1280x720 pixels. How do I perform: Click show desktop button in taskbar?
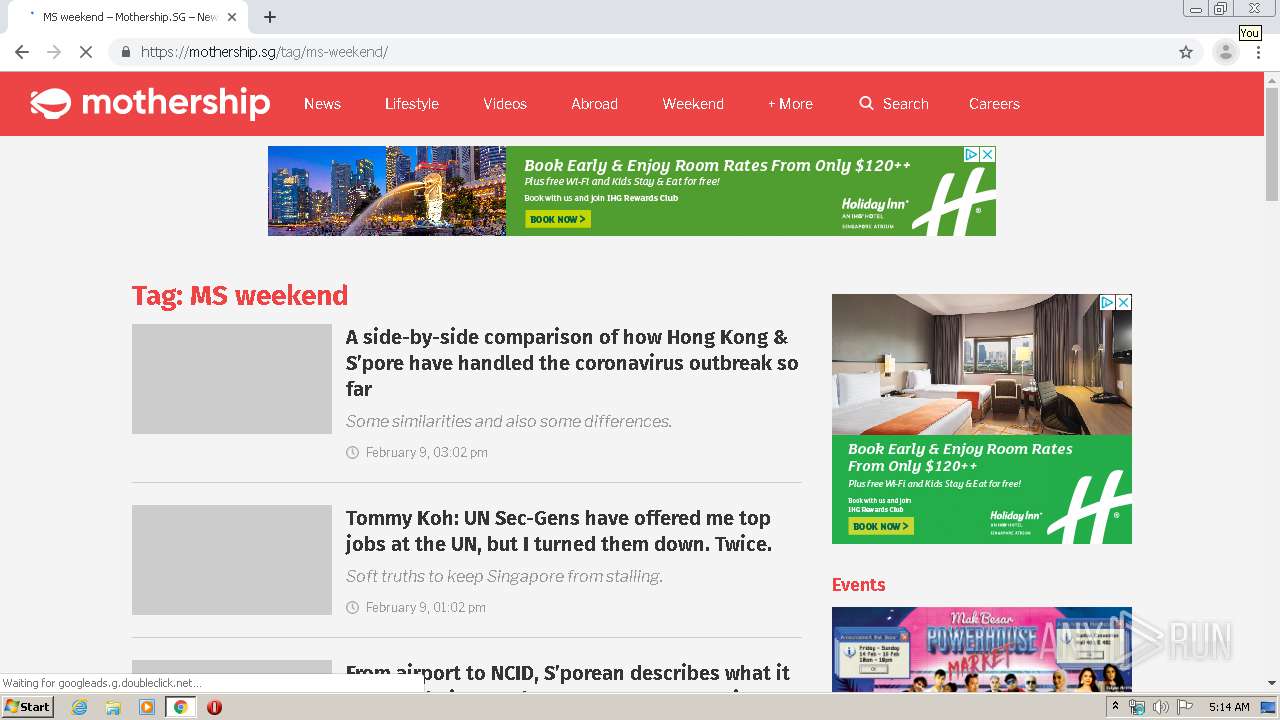pos(1268,707)
